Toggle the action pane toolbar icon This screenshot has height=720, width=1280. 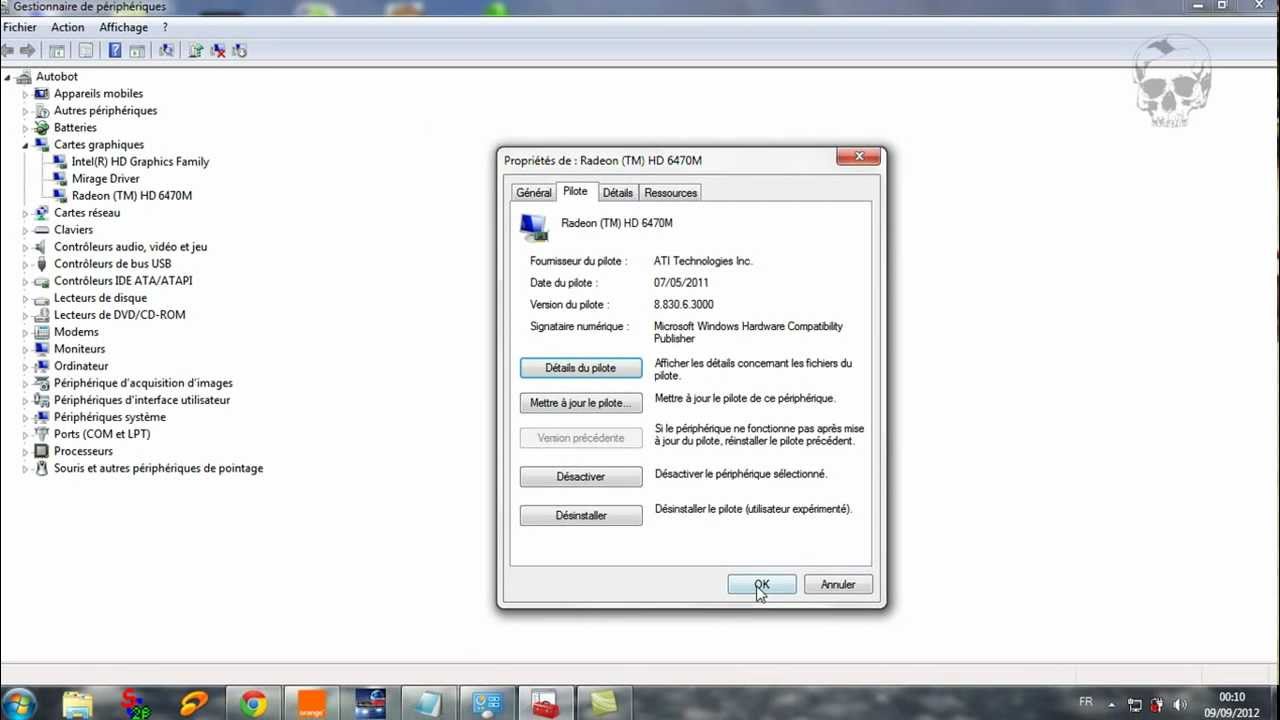pyautogui.click(x=137, y=50)
